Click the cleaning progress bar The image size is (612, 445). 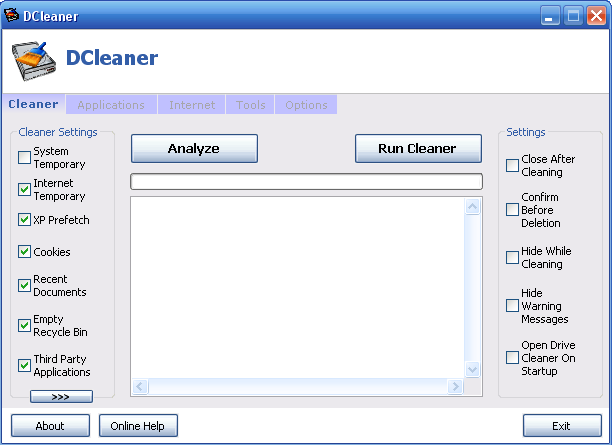point(306,182)
